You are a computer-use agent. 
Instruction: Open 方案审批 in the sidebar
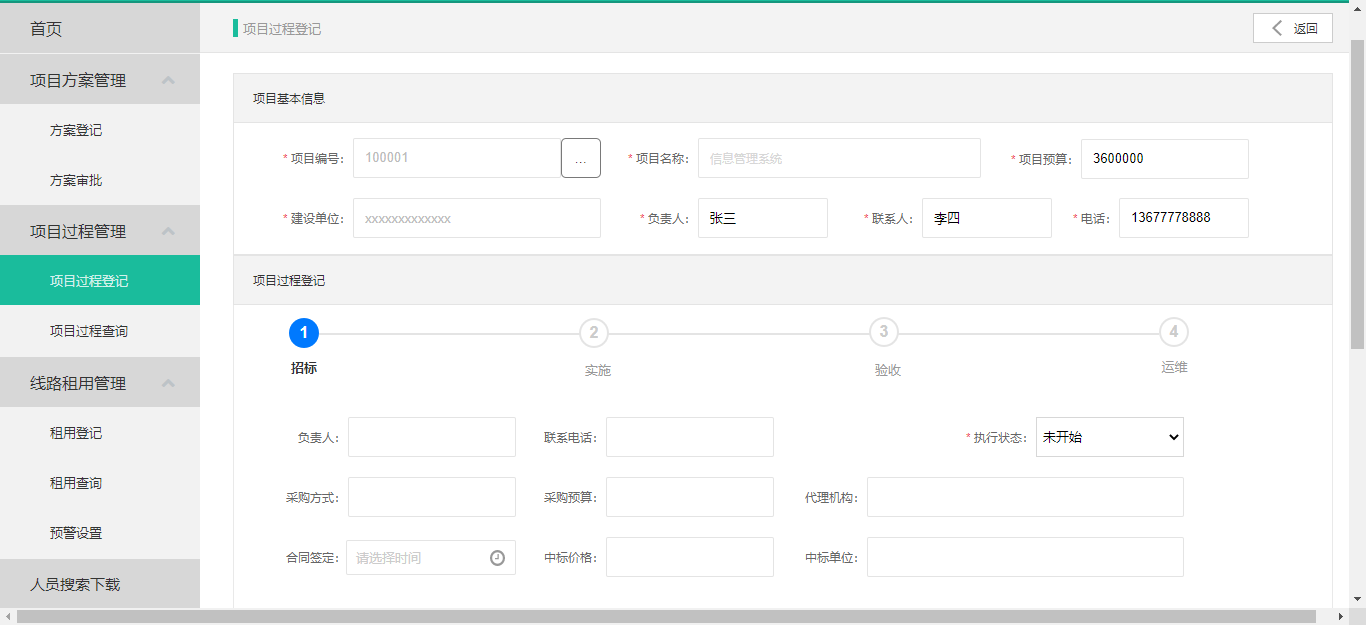coord(100,180)
